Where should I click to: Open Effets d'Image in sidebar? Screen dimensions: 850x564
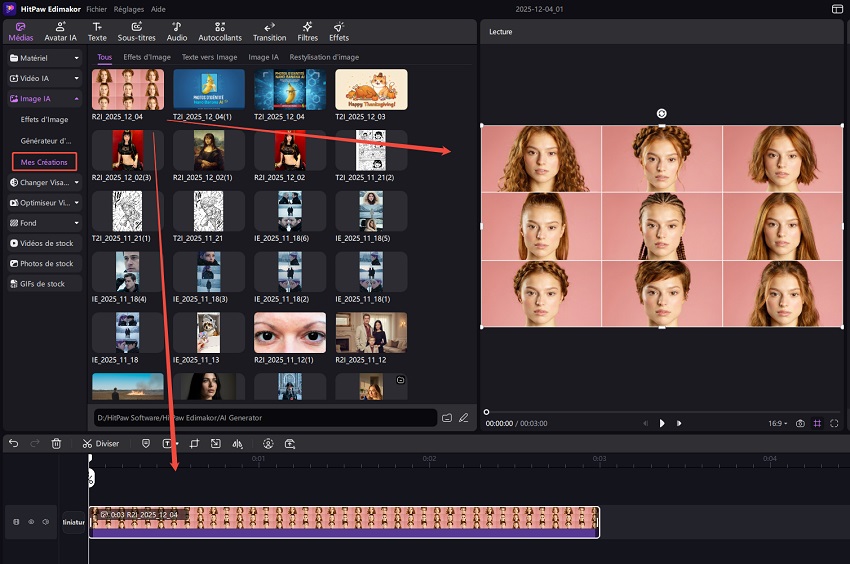(44, 119)
